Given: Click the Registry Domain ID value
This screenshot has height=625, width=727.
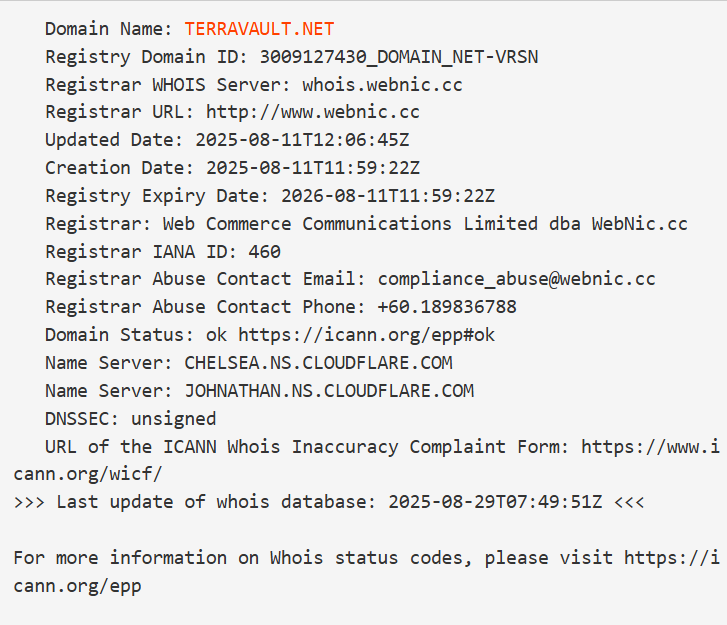Looking at the screenshot, I should click(398, 57).
